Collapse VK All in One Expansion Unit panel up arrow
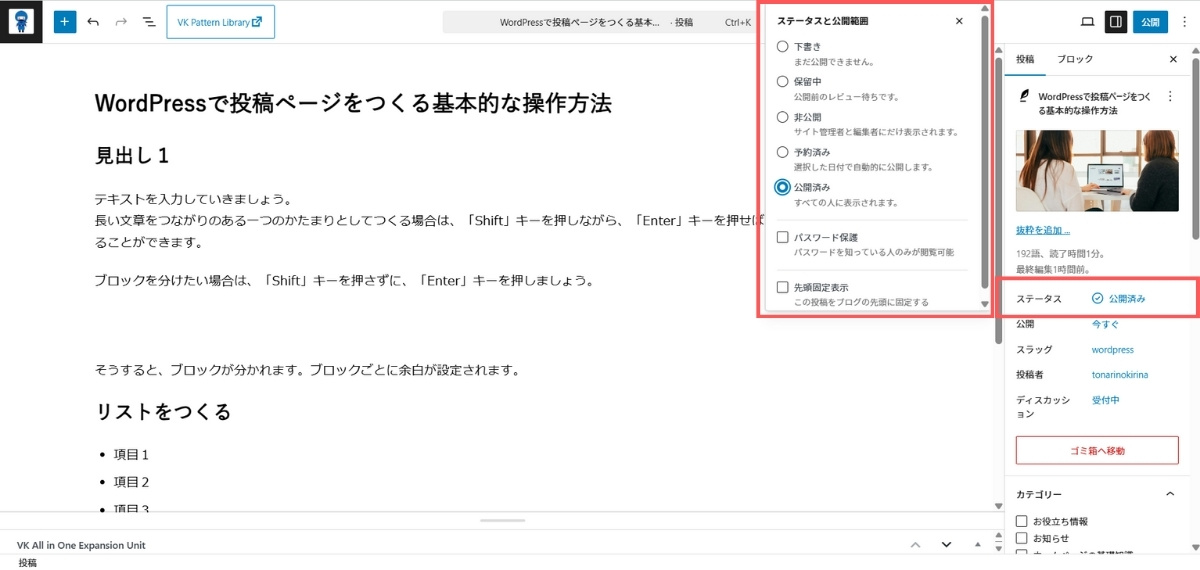 pyautogui.click(x=914, y=544)
